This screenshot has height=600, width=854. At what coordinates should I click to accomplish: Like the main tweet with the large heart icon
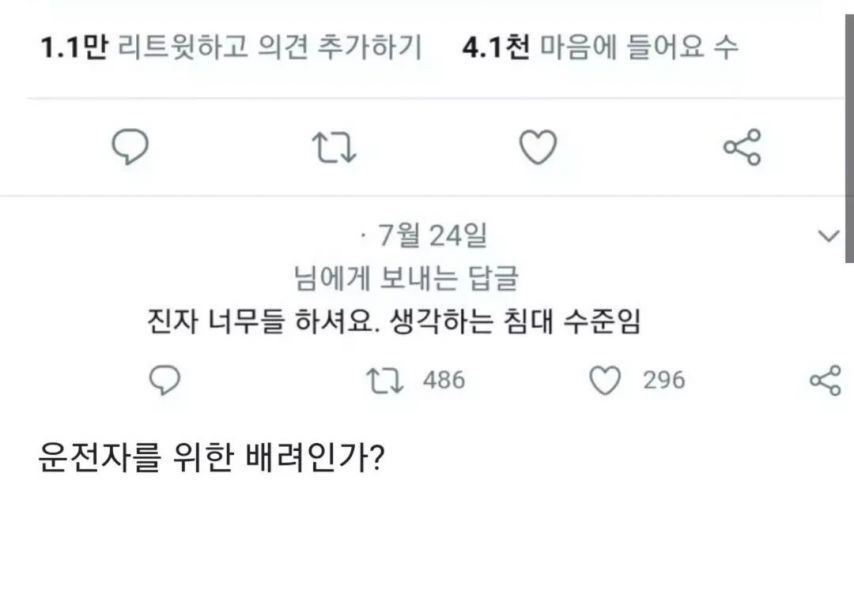(538, 148)
